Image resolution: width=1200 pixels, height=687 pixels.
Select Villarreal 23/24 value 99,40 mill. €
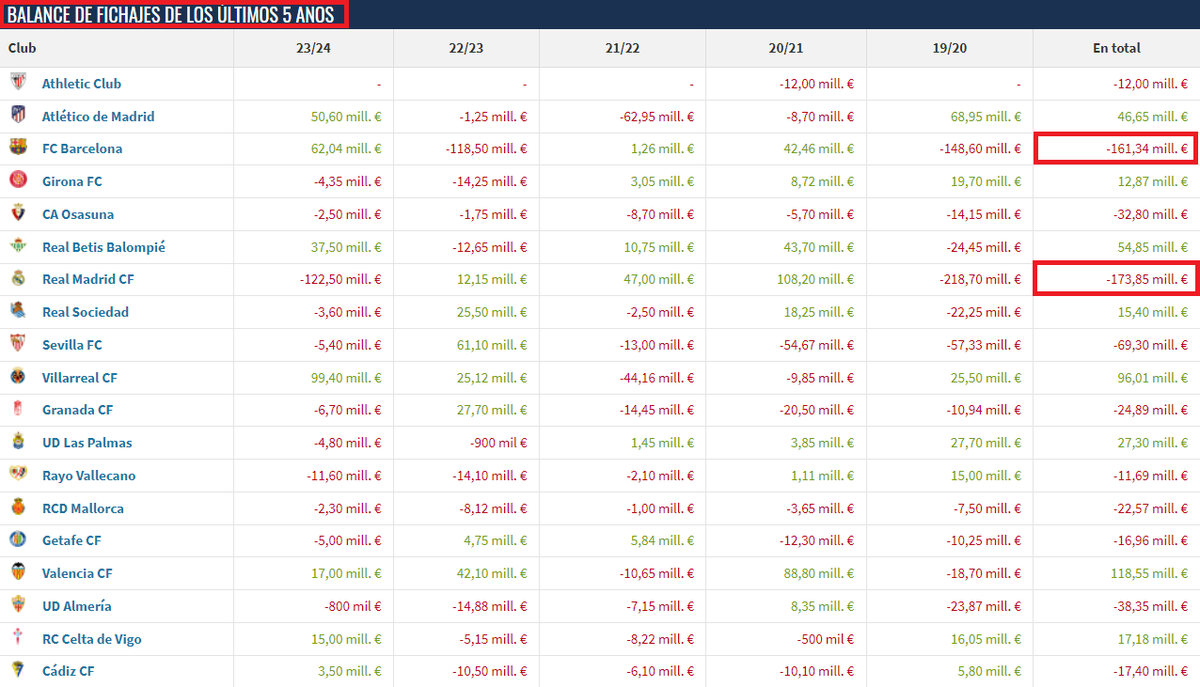click(345, 378)
